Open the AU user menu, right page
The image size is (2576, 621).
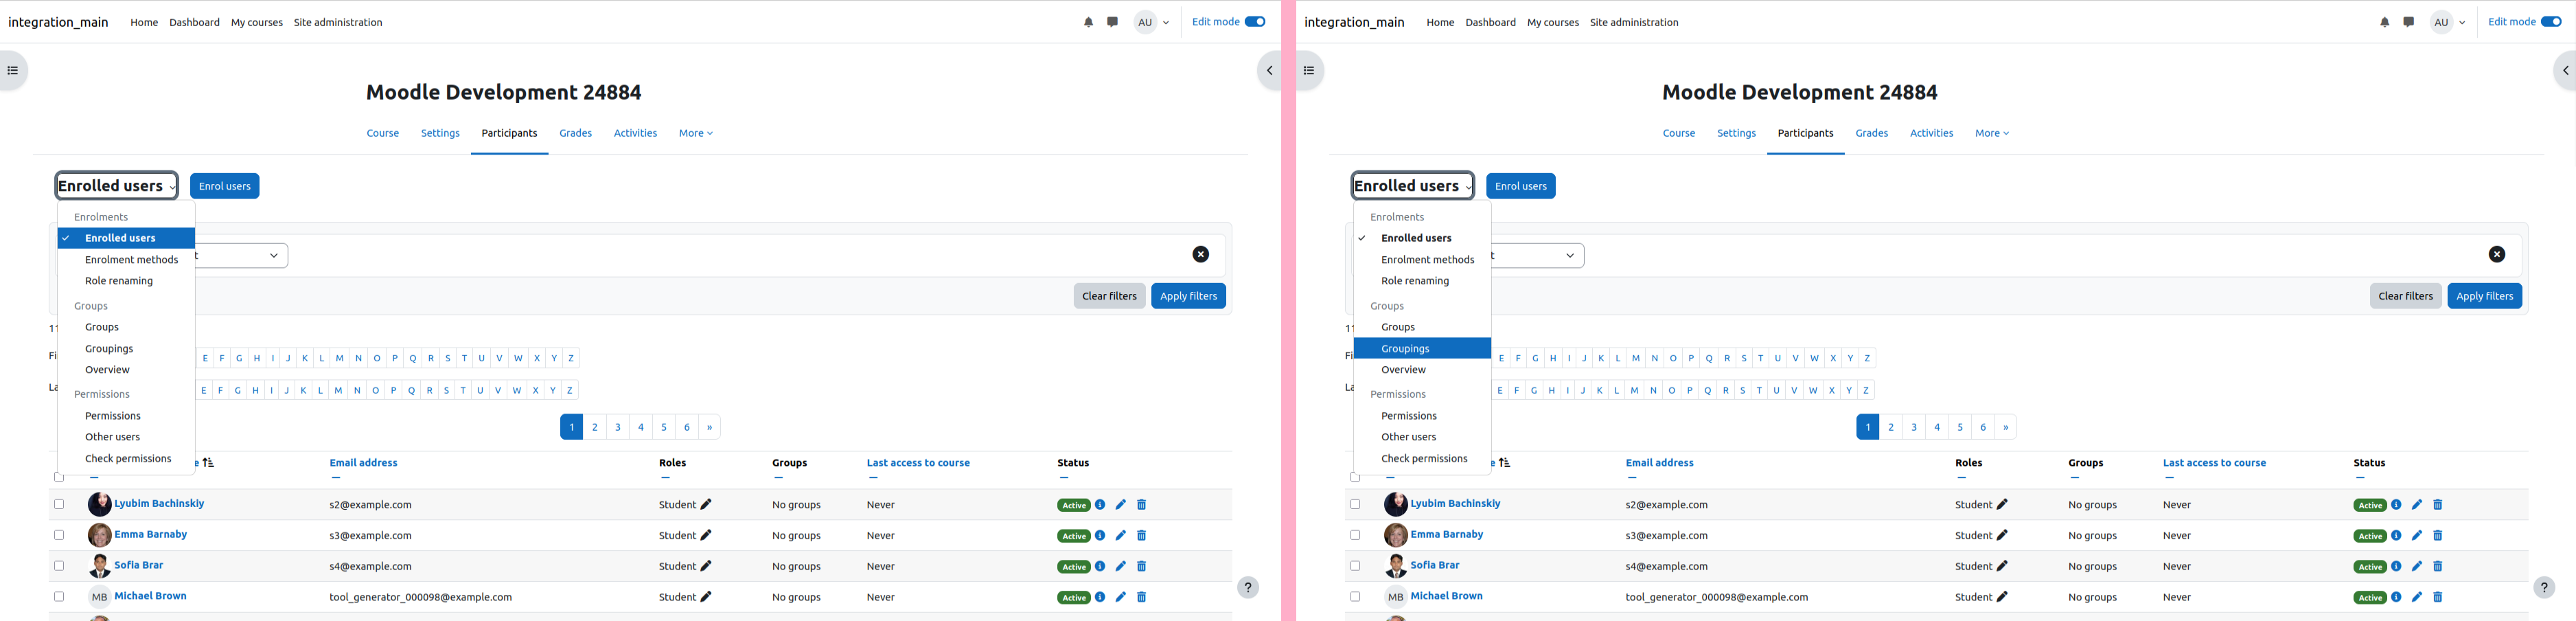pos(2448,22)
